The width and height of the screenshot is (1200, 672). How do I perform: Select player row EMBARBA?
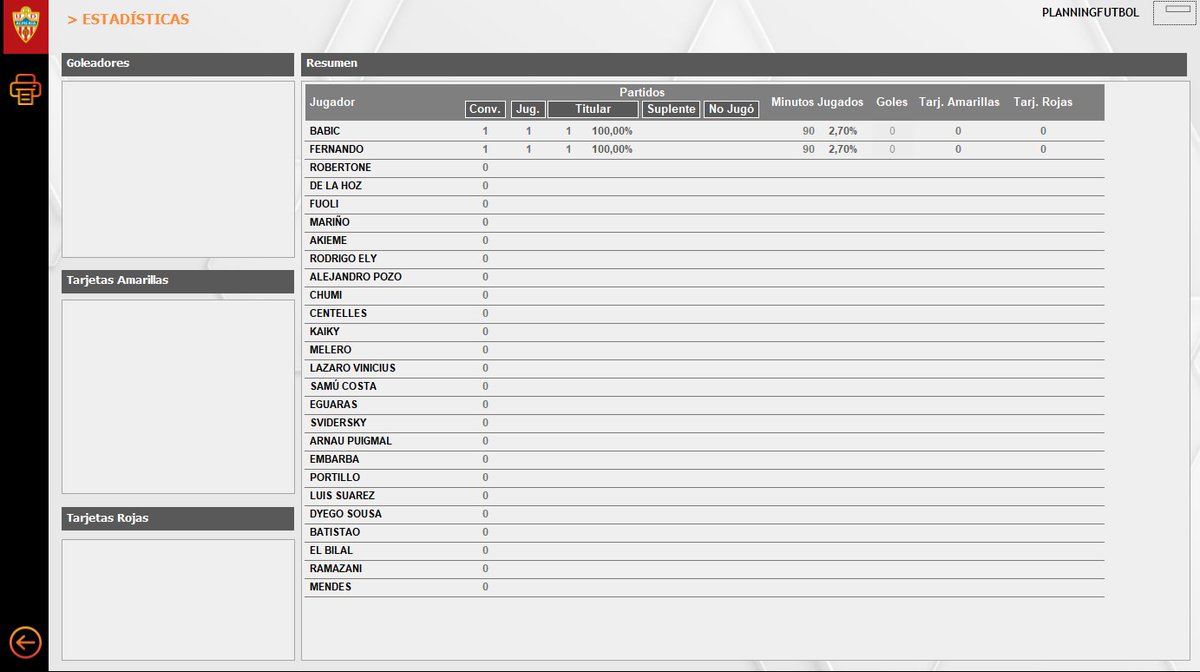pyautogui.click(x=705, y=460)
